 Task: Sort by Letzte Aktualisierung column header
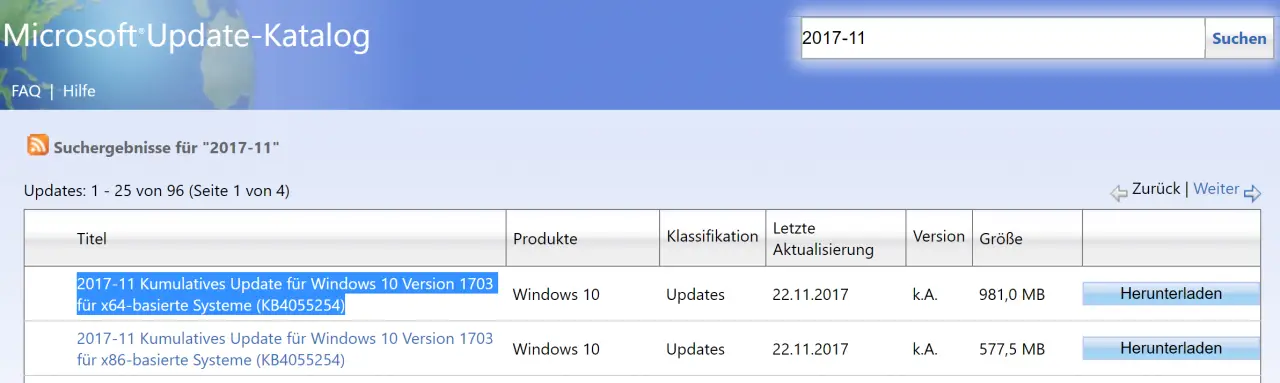point(823,238)
